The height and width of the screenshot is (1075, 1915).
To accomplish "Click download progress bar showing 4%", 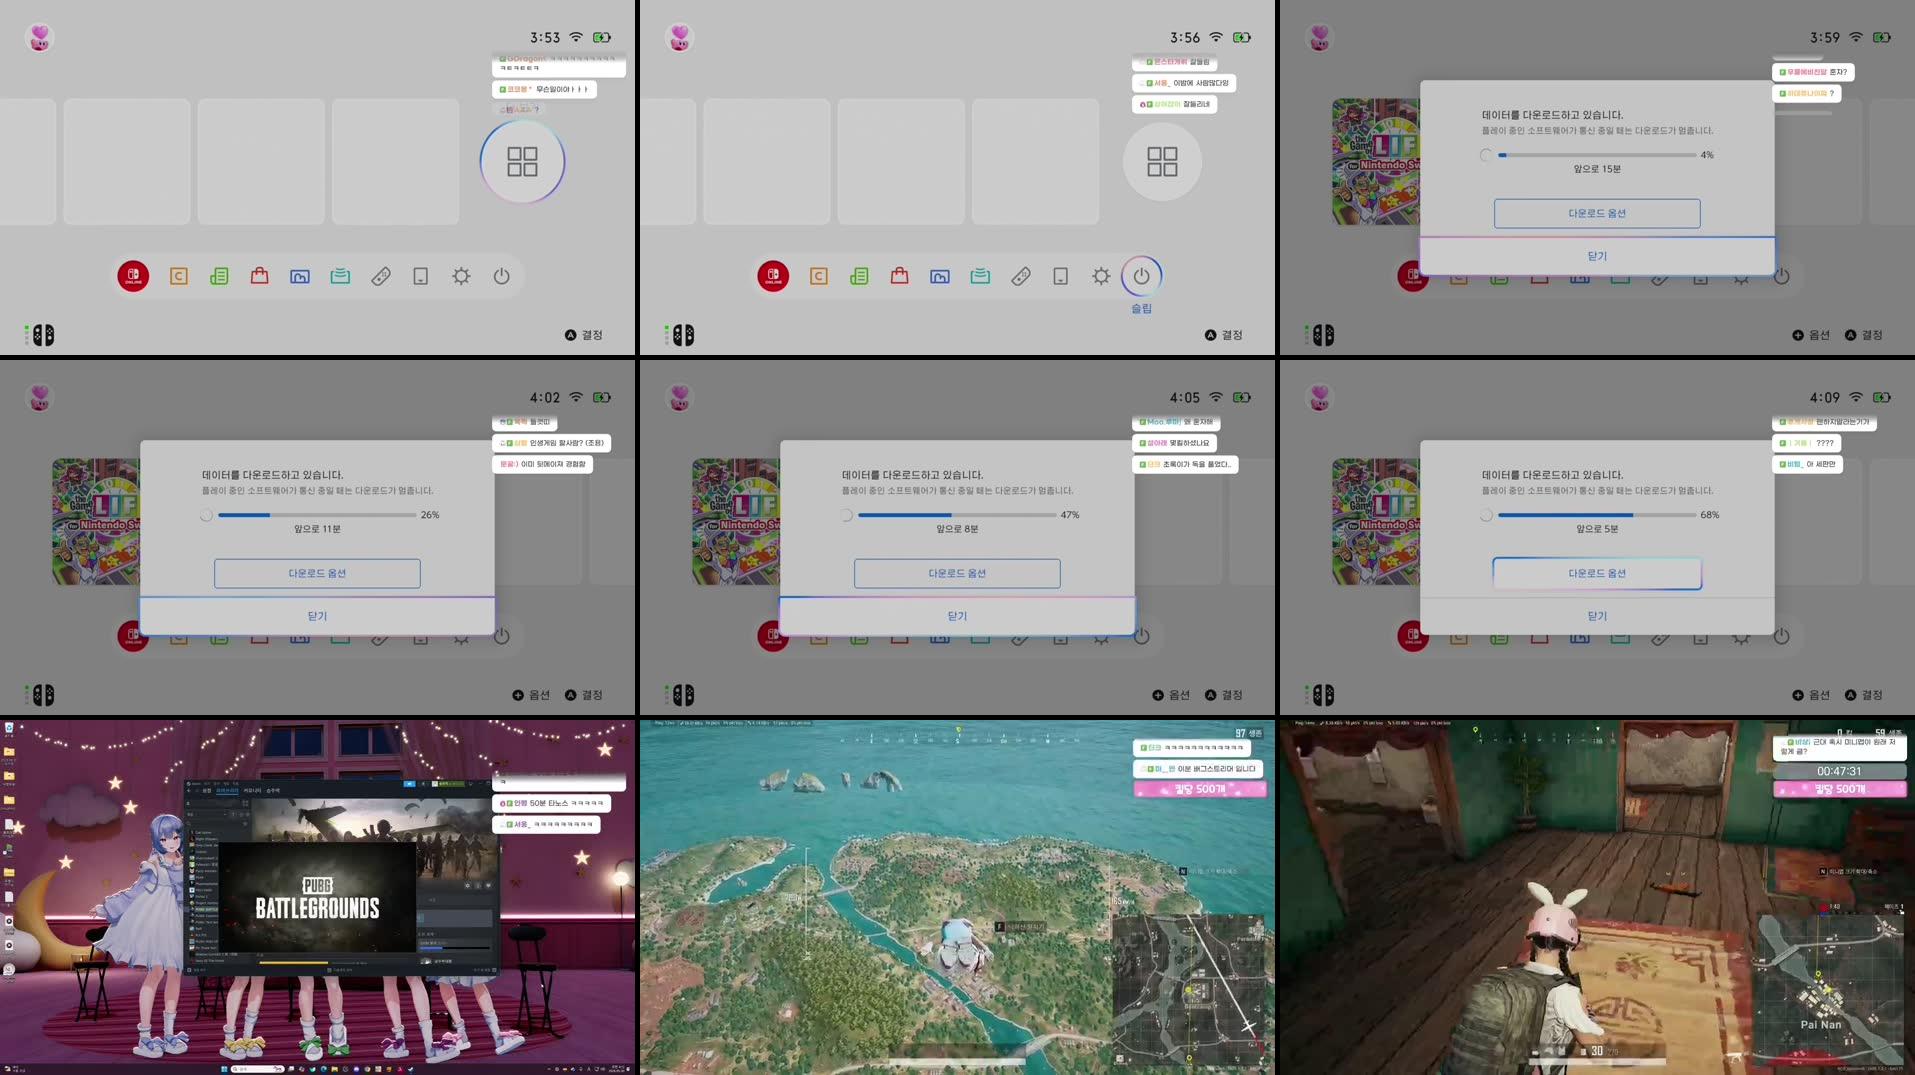I will (1597, 155).
